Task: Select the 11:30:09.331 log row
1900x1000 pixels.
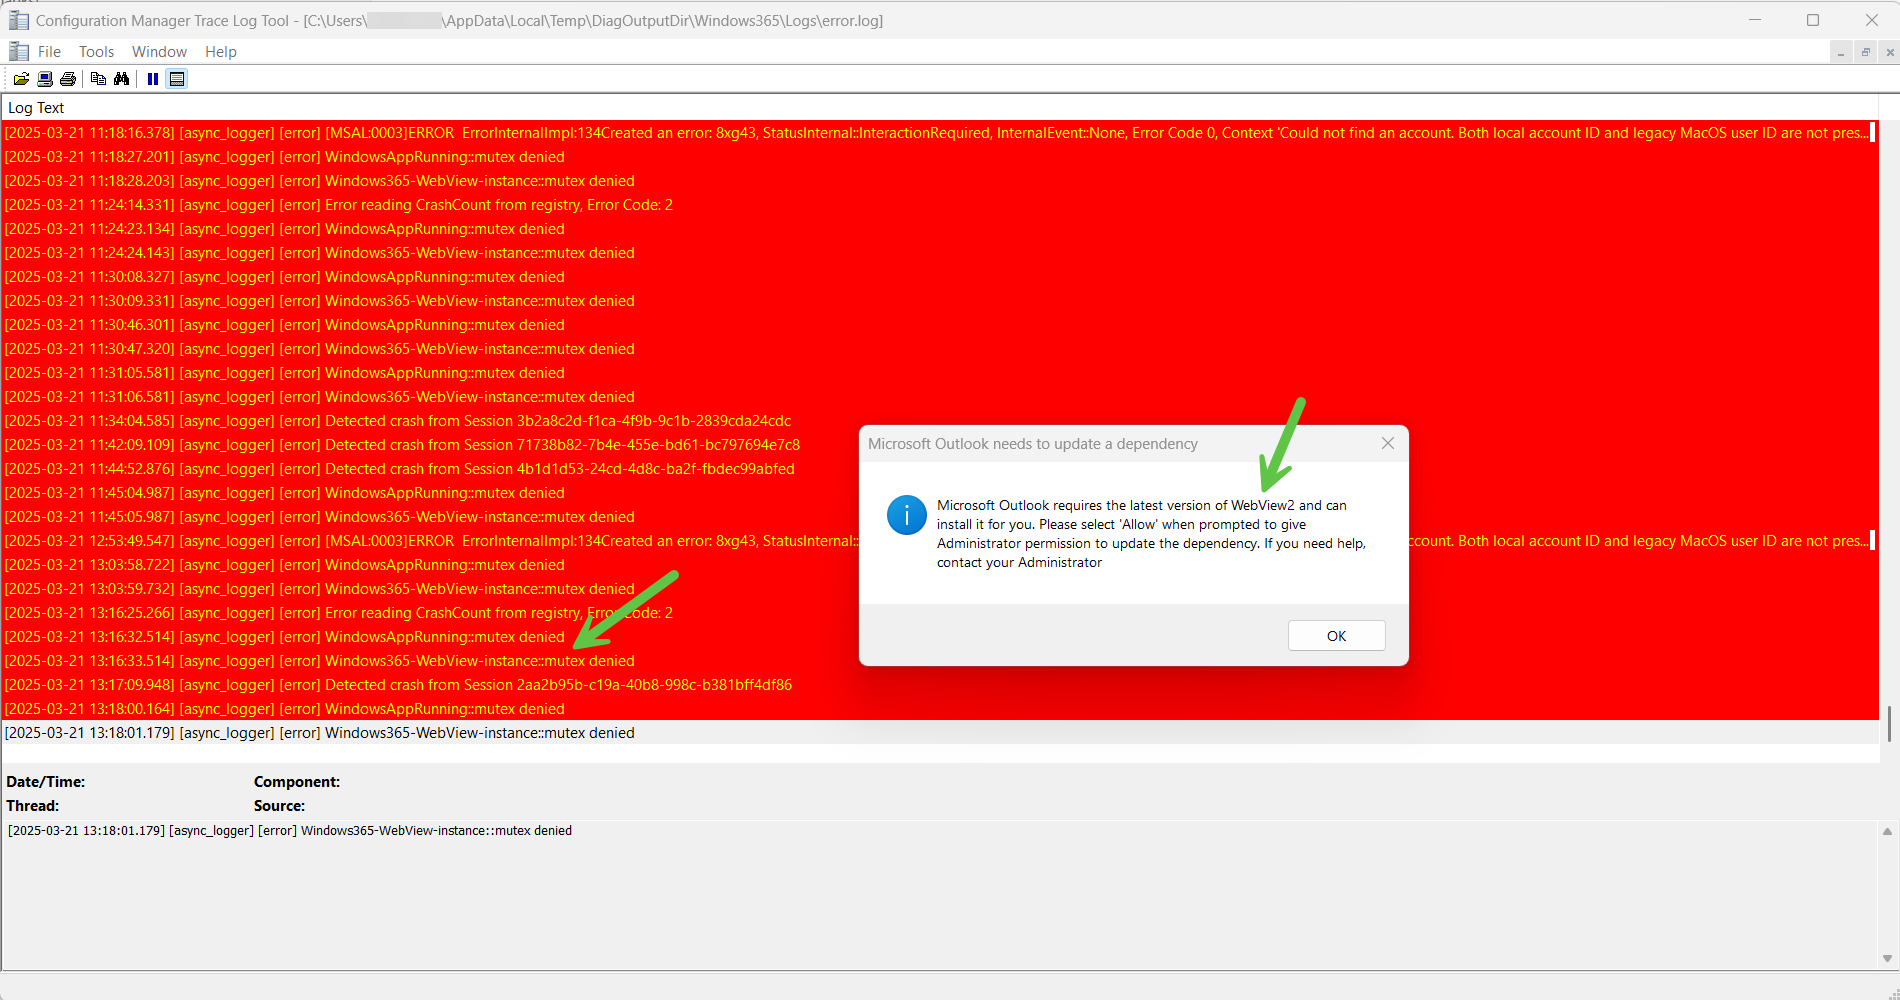Action: click(x=940, y=301)
